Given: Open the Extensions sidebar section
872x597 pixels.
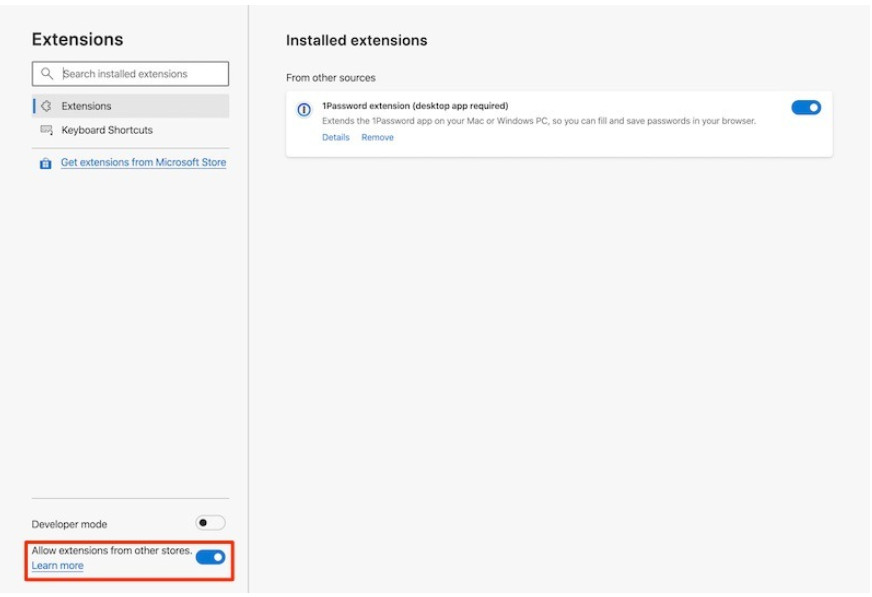Looking at the screenshot, I should [x=130, y=106].
